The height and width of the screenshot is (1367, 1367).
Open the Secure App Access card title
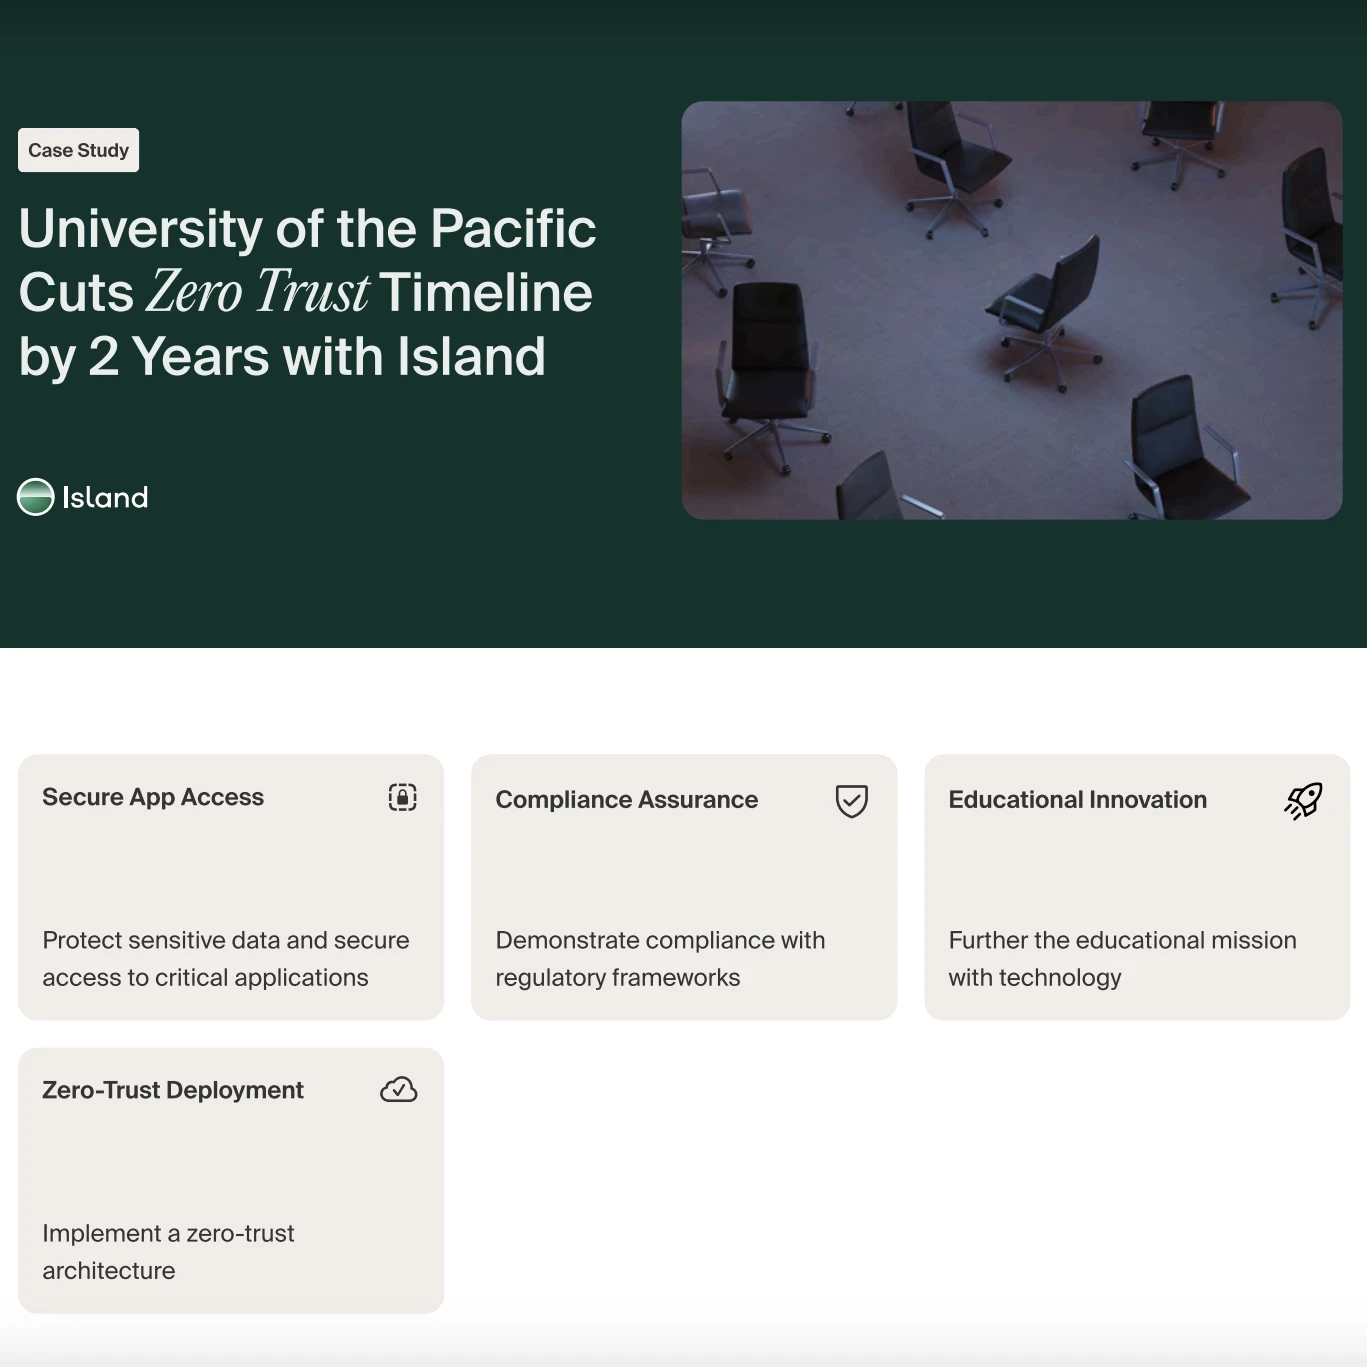point(153,797)
